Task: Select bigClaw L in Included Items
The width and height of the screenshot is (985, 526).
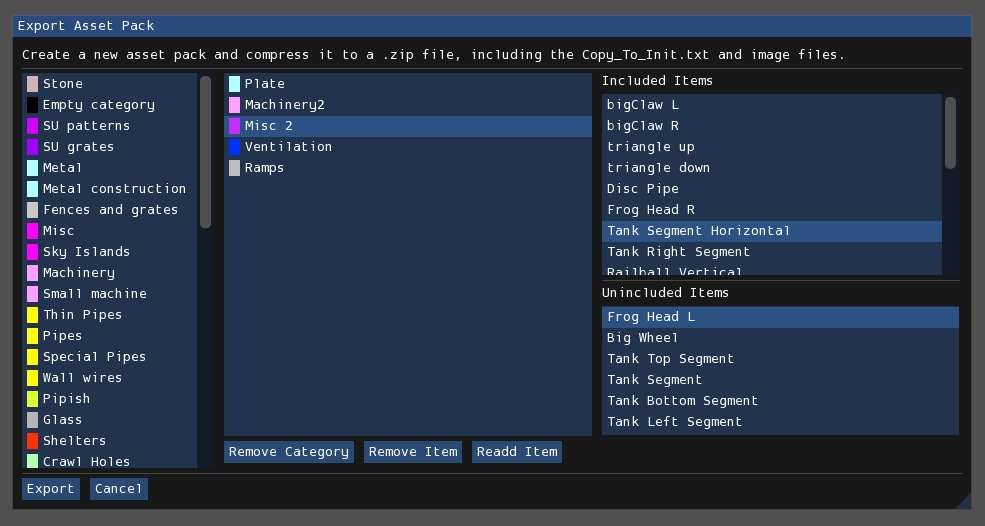Action: pos(772,105)
